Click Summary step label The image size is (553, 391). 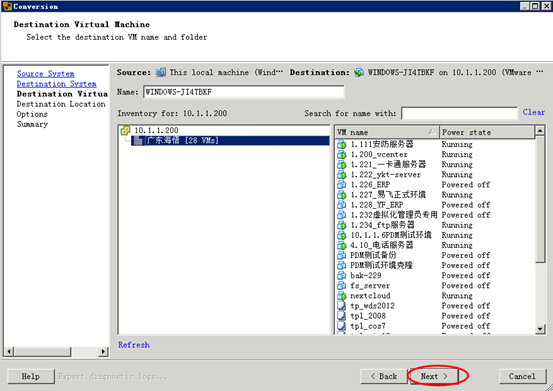(32, 124)
